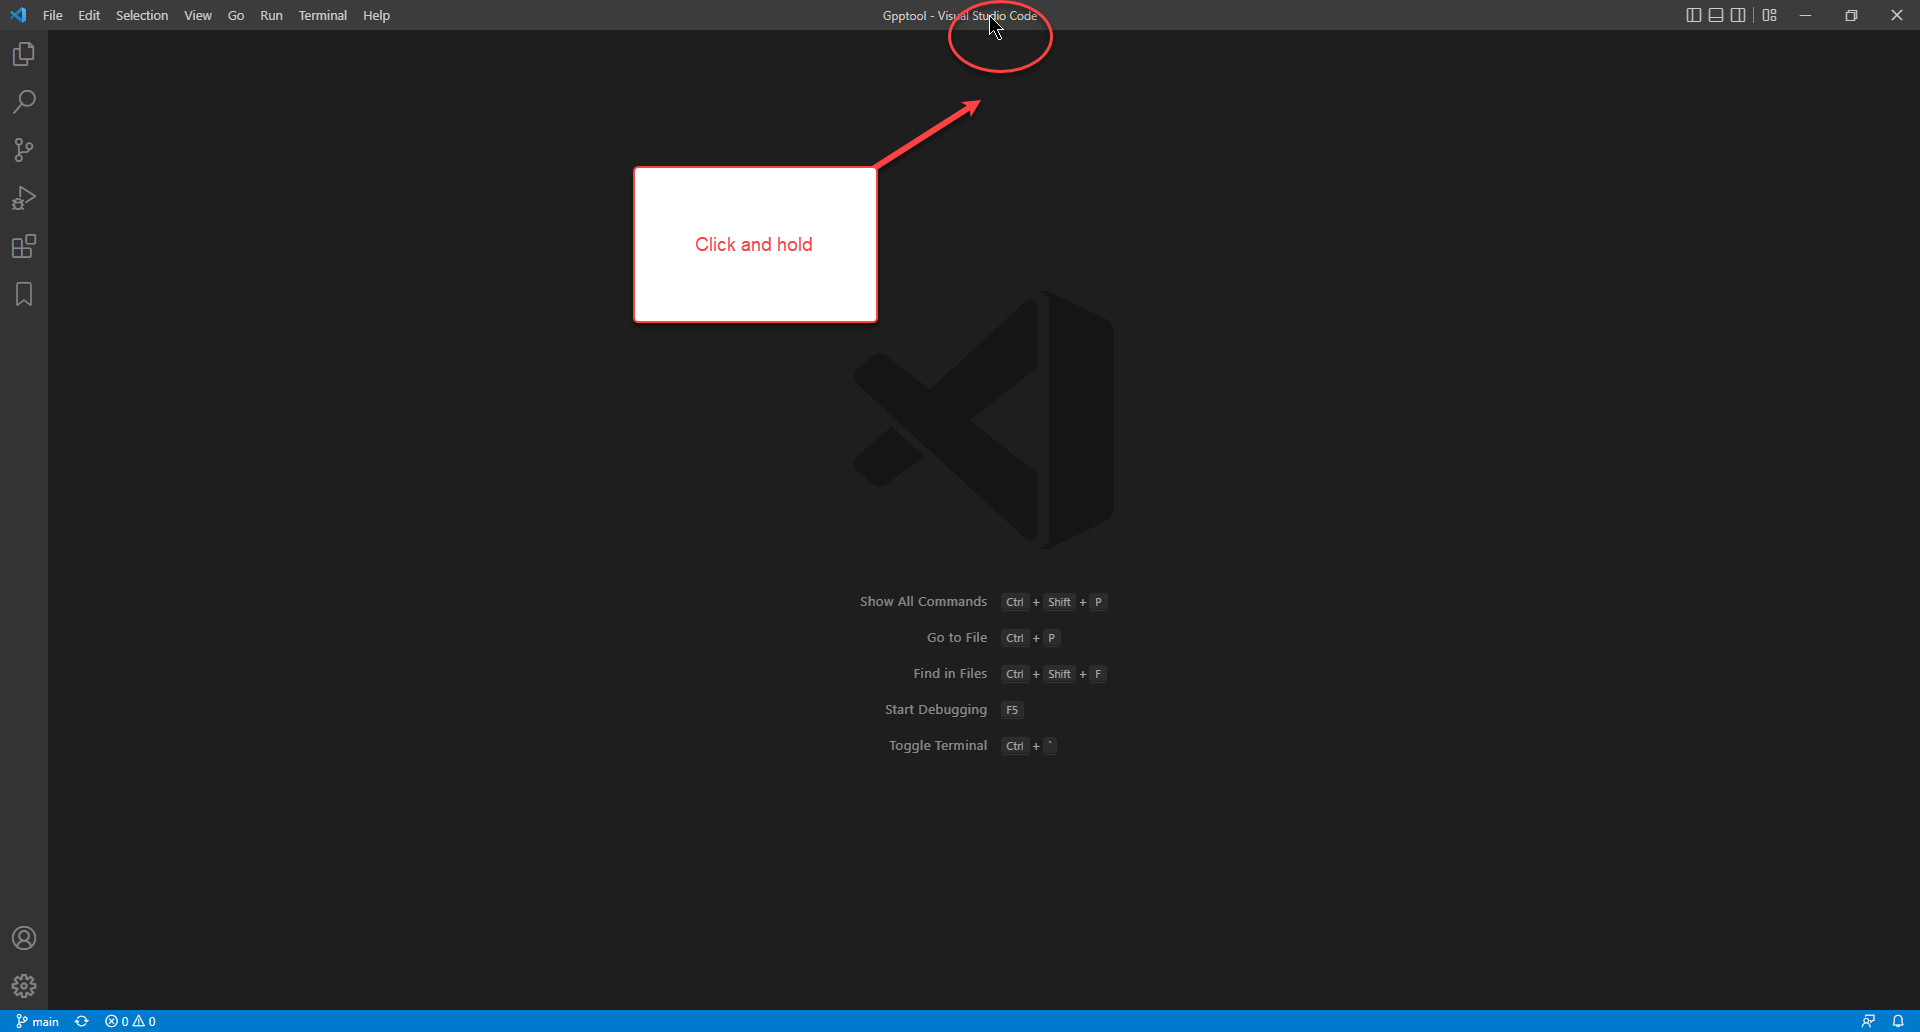Open the Run menu

click(x=271, y=15)
